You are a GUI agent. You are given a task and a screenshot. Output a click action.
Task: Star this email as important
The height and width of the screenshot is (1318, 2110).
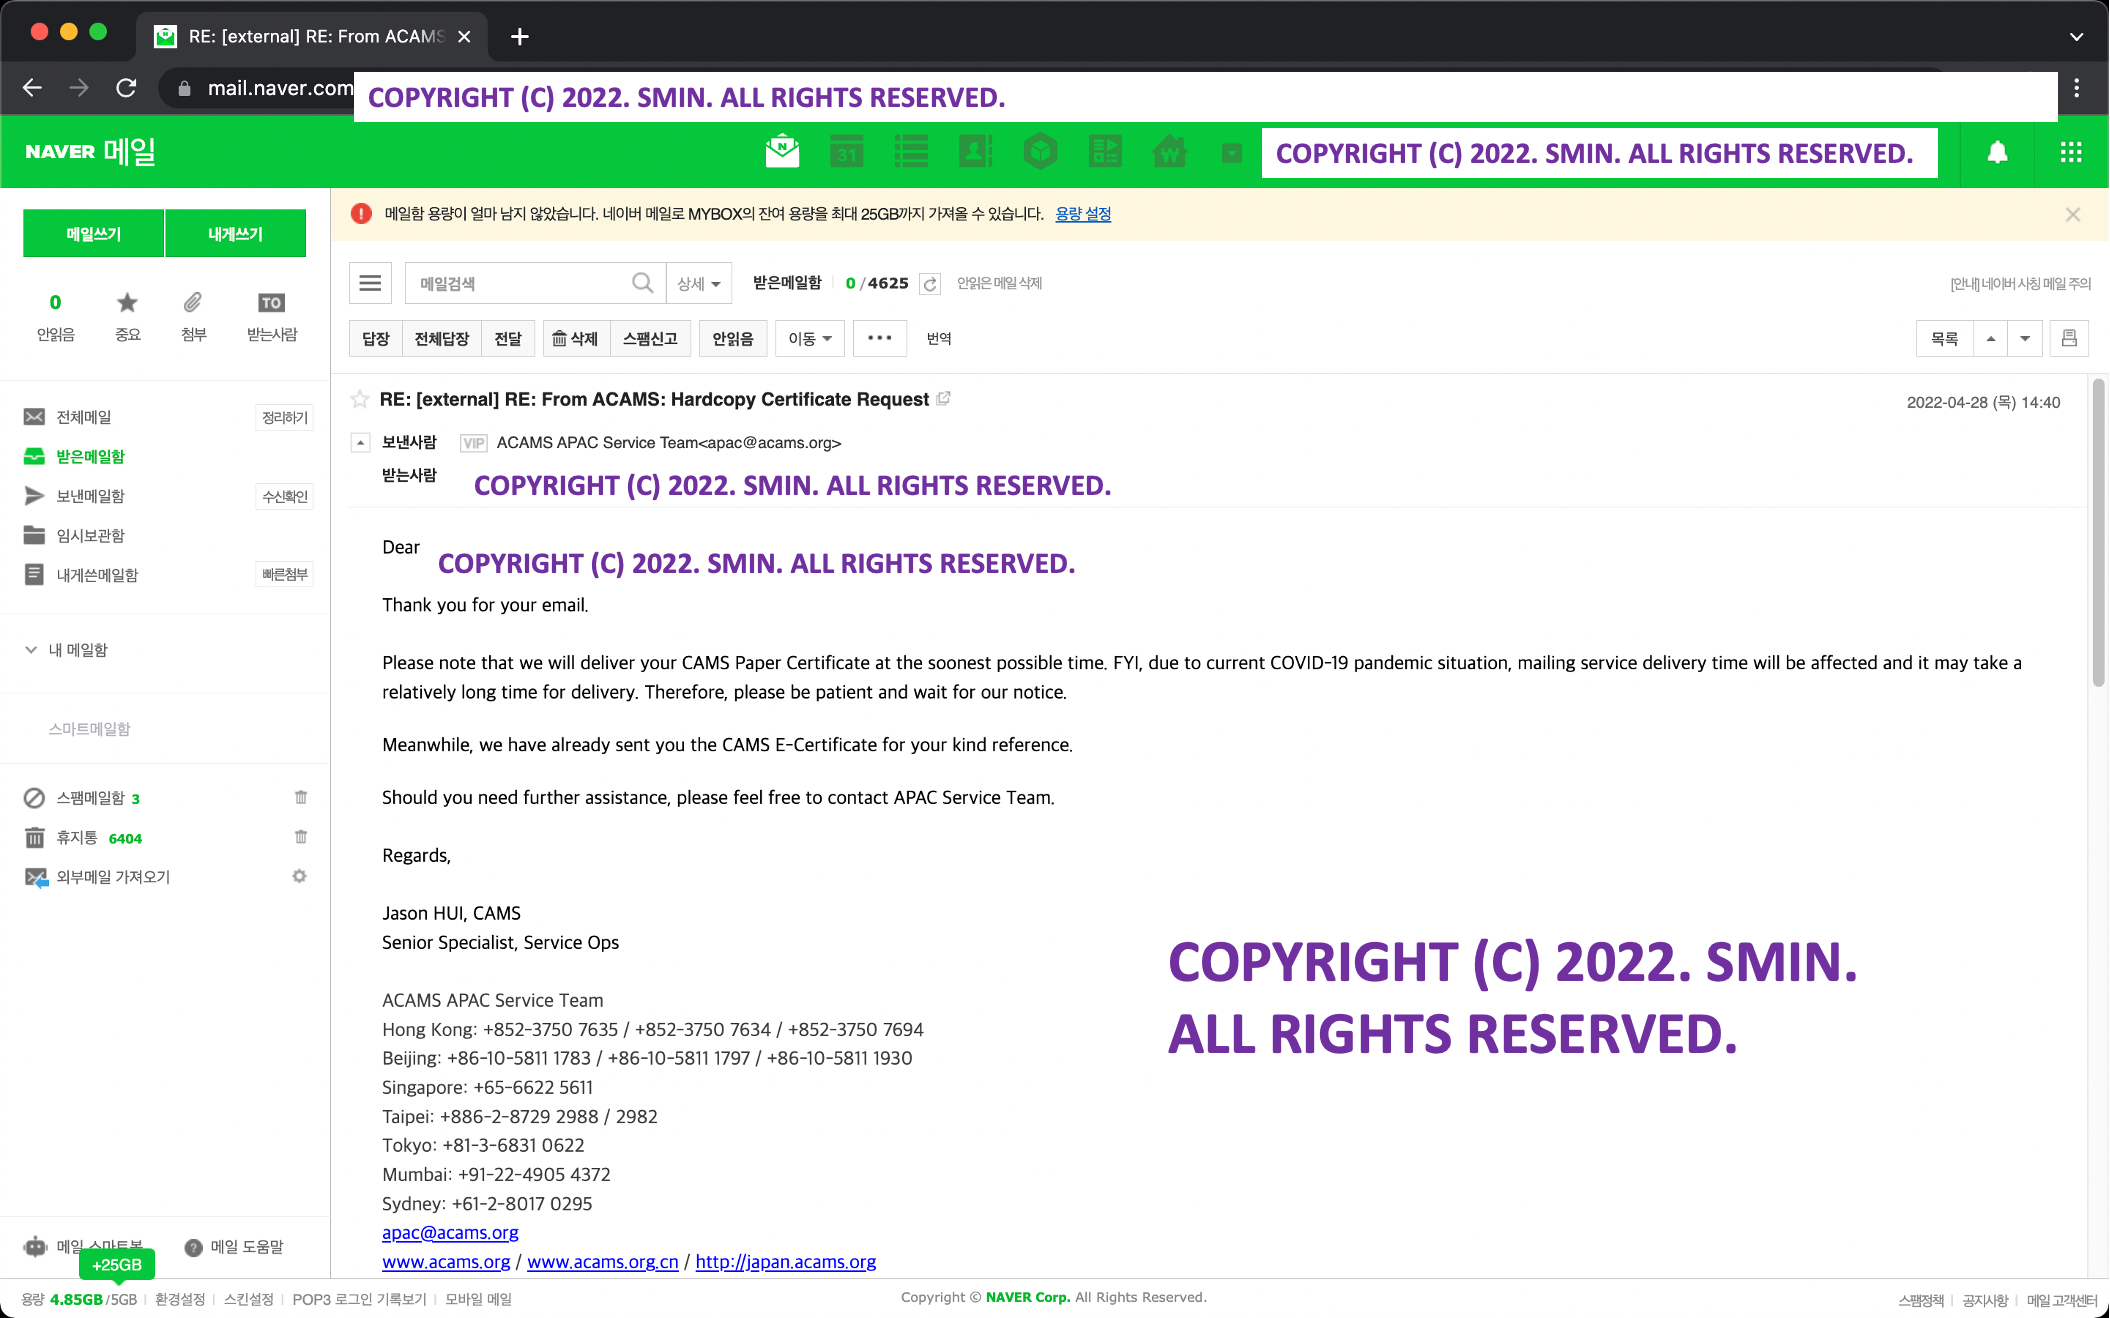pyautogui.click(x=360, y=400)
